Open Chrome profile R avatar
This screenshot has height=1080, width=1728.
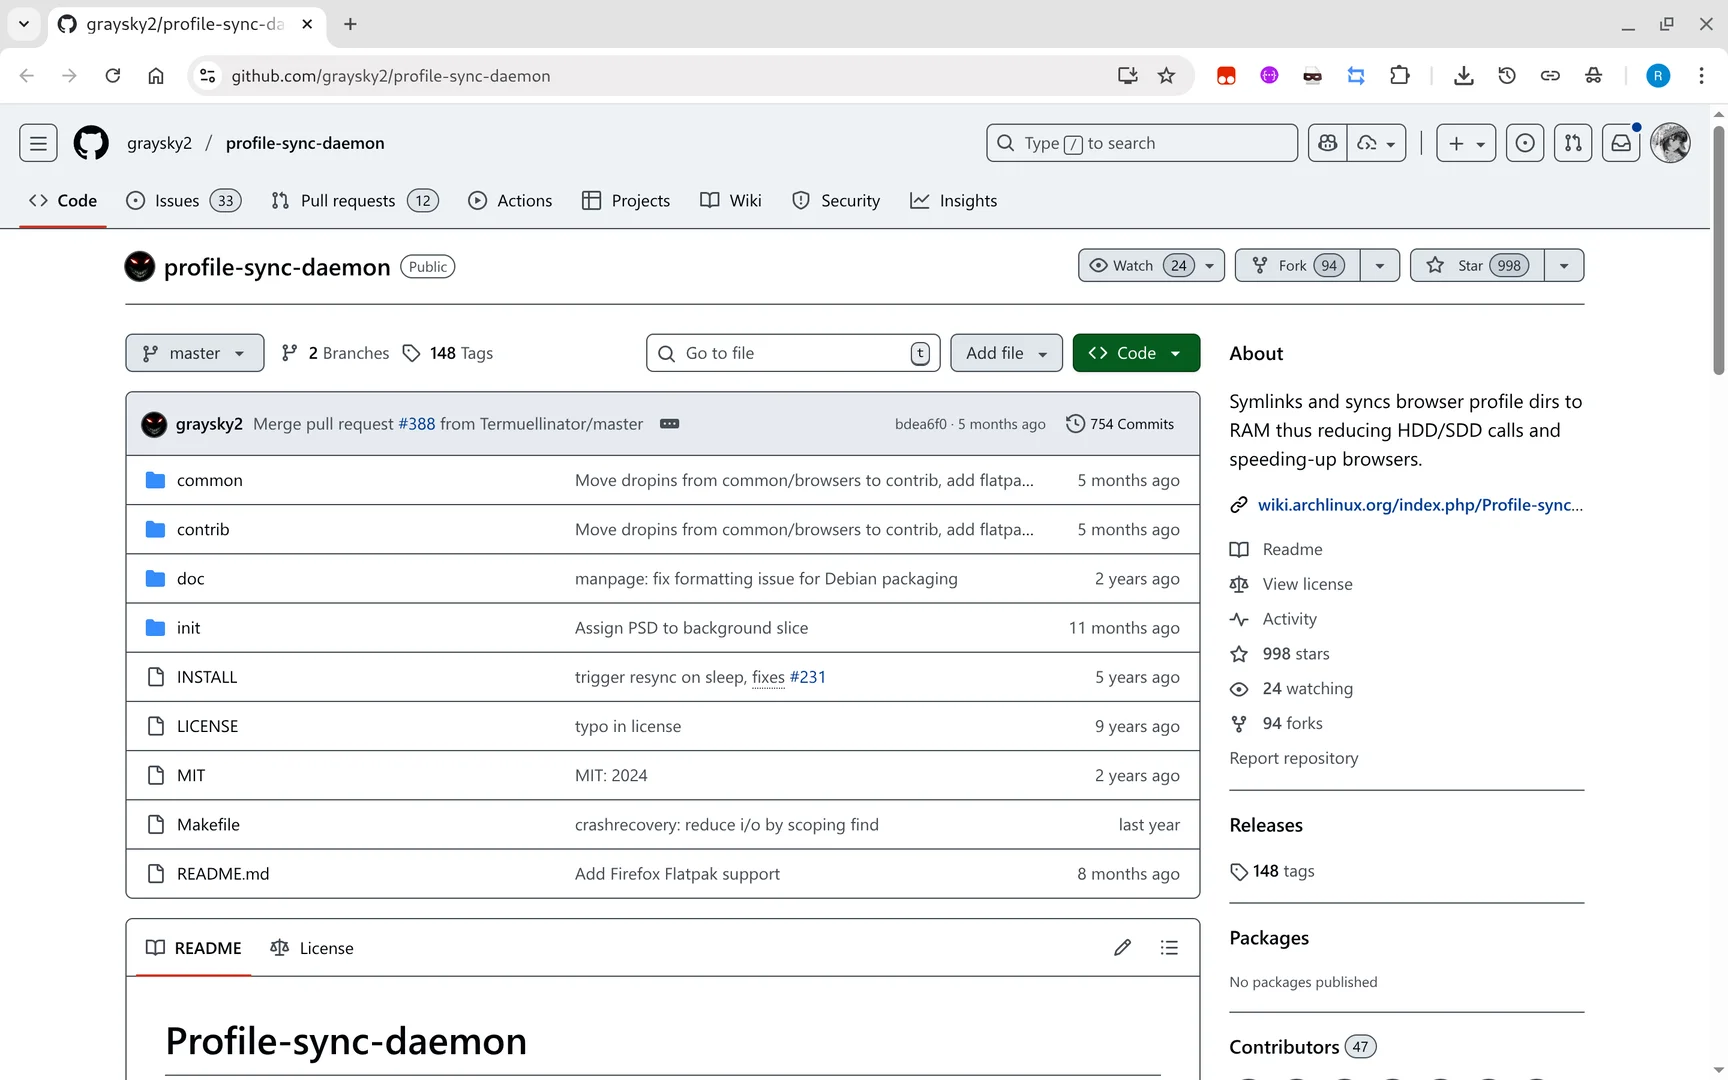(x=1658, y=76)
